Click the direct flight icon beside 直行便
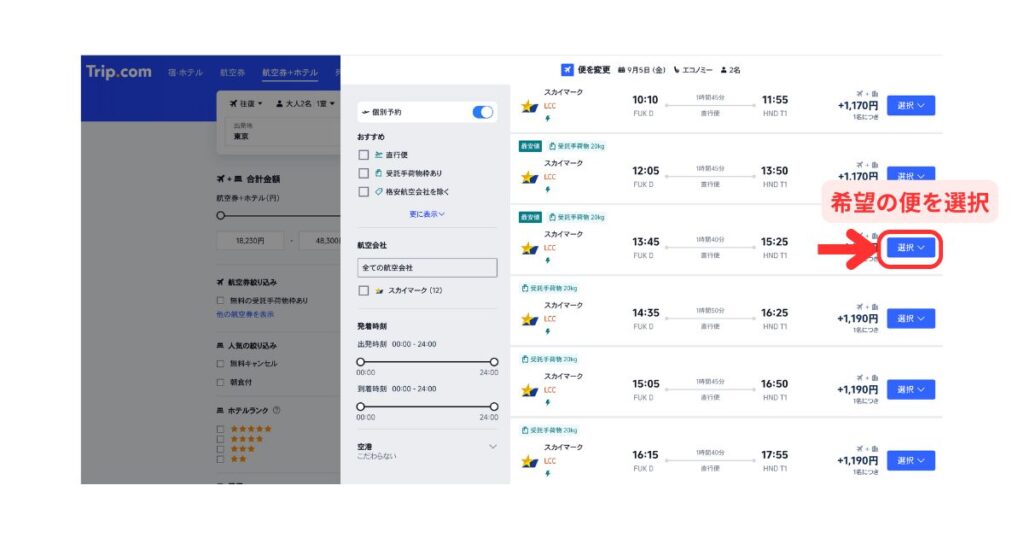The height and width of the screenshot is (538, 1024). tap(379, 155)
